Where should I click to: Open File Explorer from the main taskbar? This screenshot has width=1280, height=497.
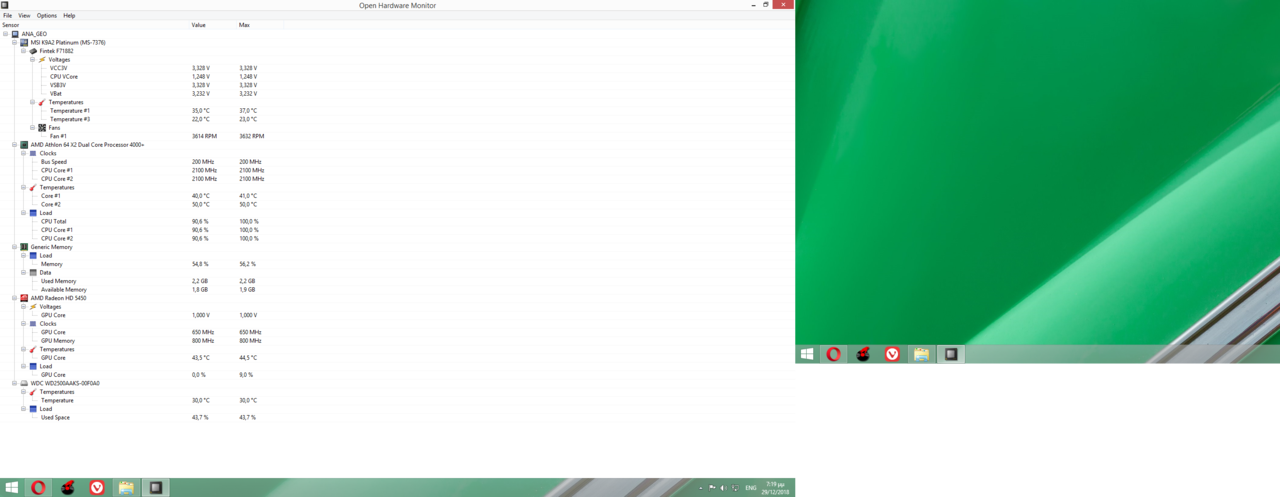coord(126,487)
